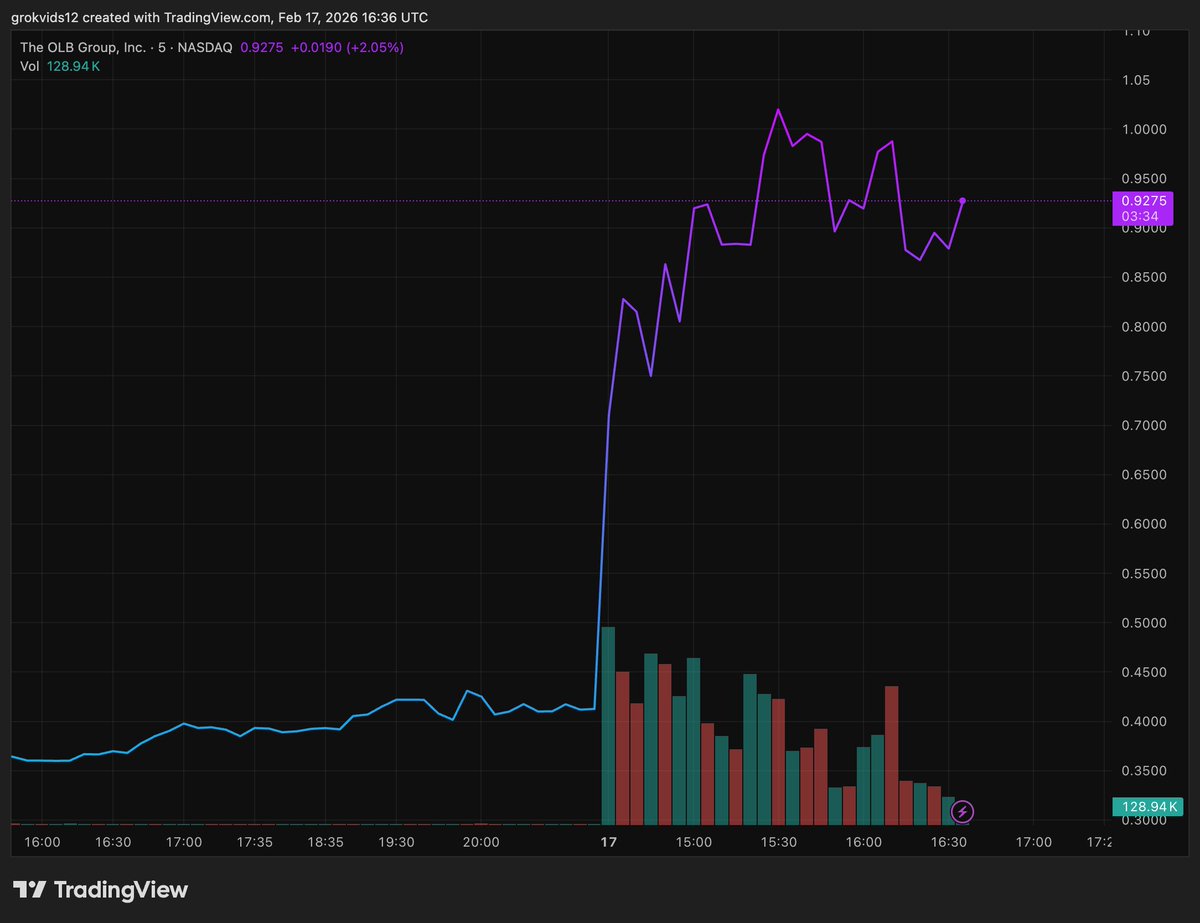Click the 17:35 time axis label
The width and height of the screenshot is (1200, 923).
tap(254, 843)
